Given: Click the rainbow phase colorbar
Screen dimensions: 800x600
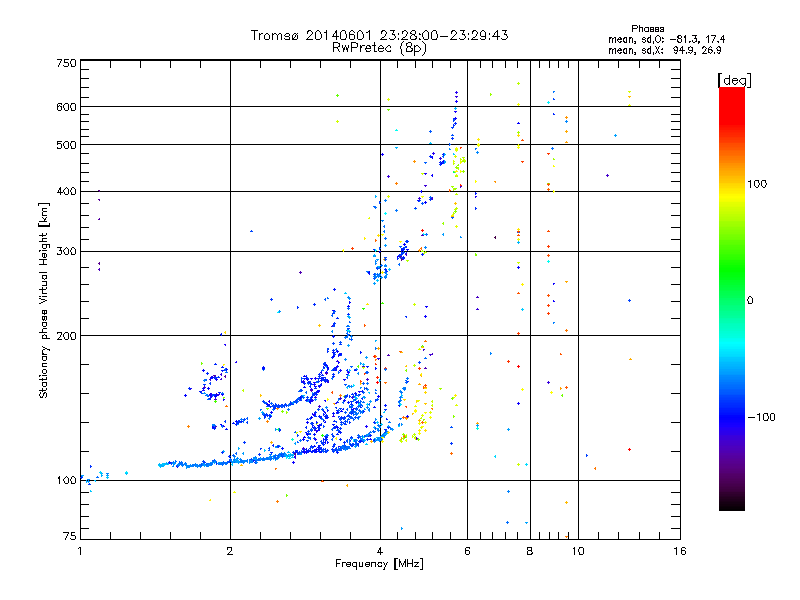Looking at the screenshot, I should click(x=732, y=298).
